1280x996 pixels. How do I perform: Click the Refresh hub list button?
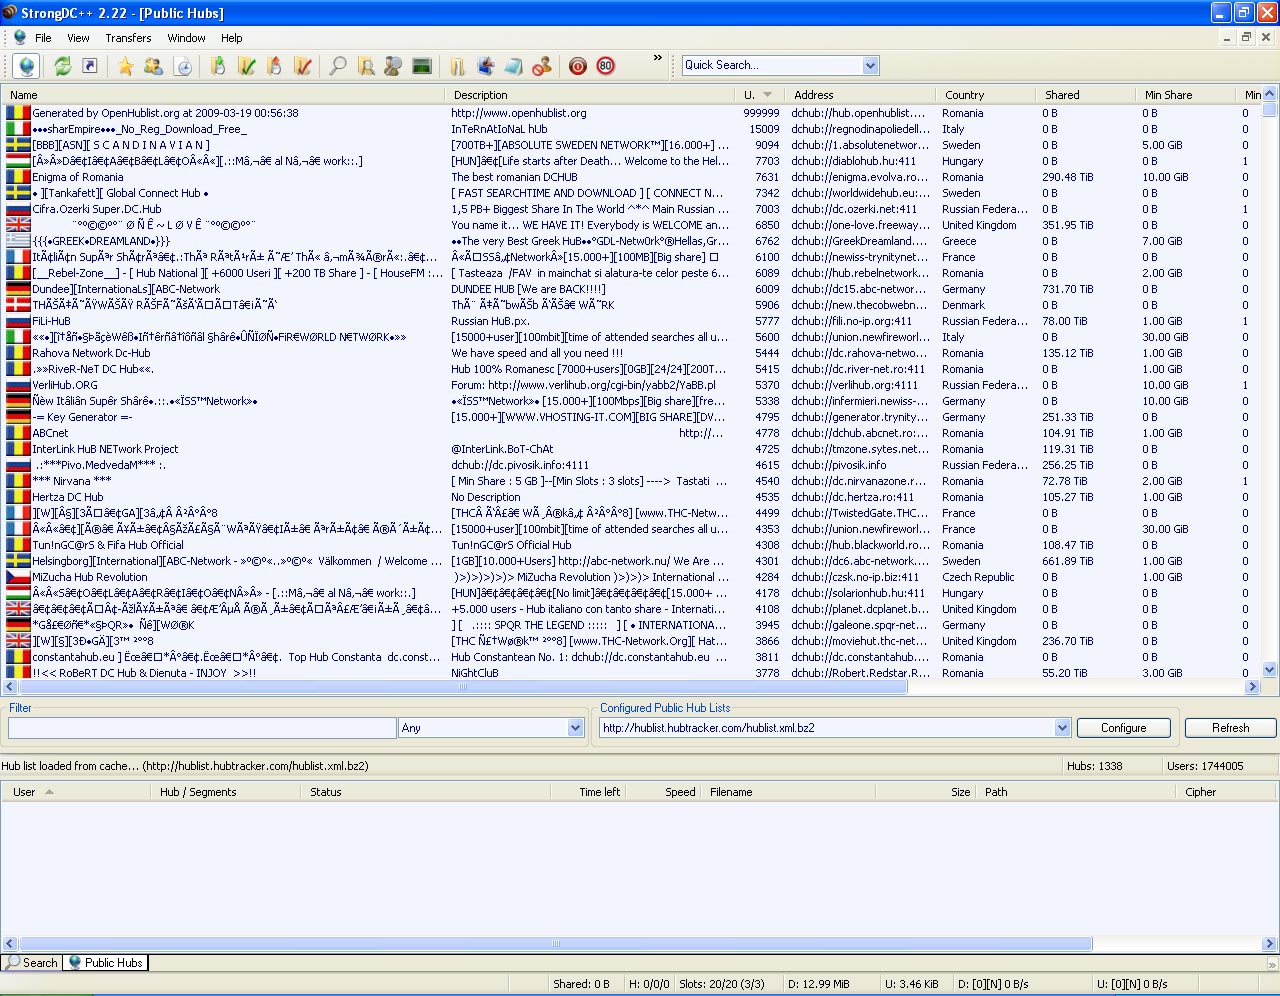tap(1230, 728)
